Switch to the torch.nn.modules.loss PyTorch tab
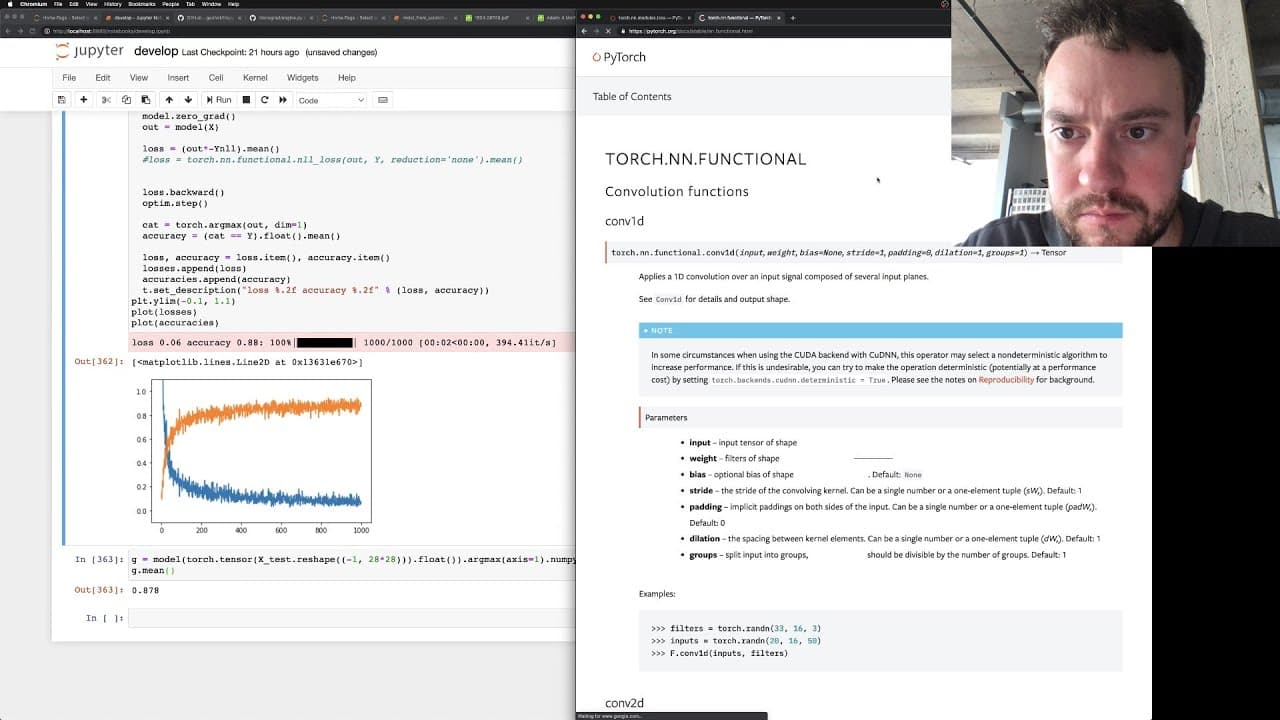Viewport: 1280px width, 720px height. 652,18
